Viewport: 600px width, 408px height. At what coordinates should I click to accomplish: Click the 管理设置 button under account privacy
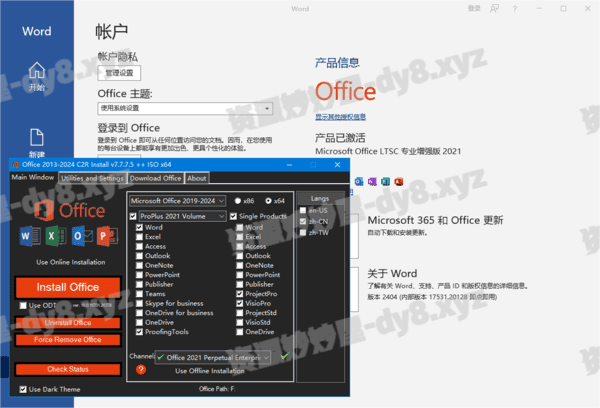tap(119, 73)
